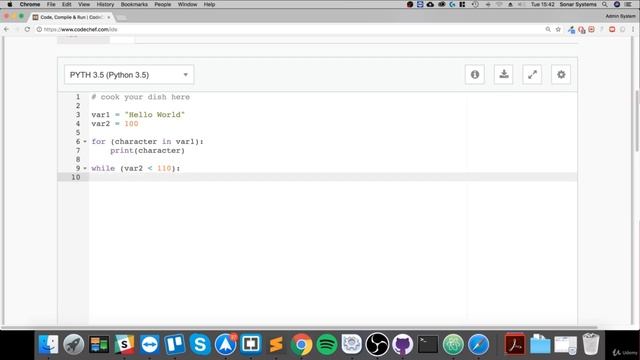Open editor settings gear
This screenshot has width=640, height=360.
tap(561, 75)
